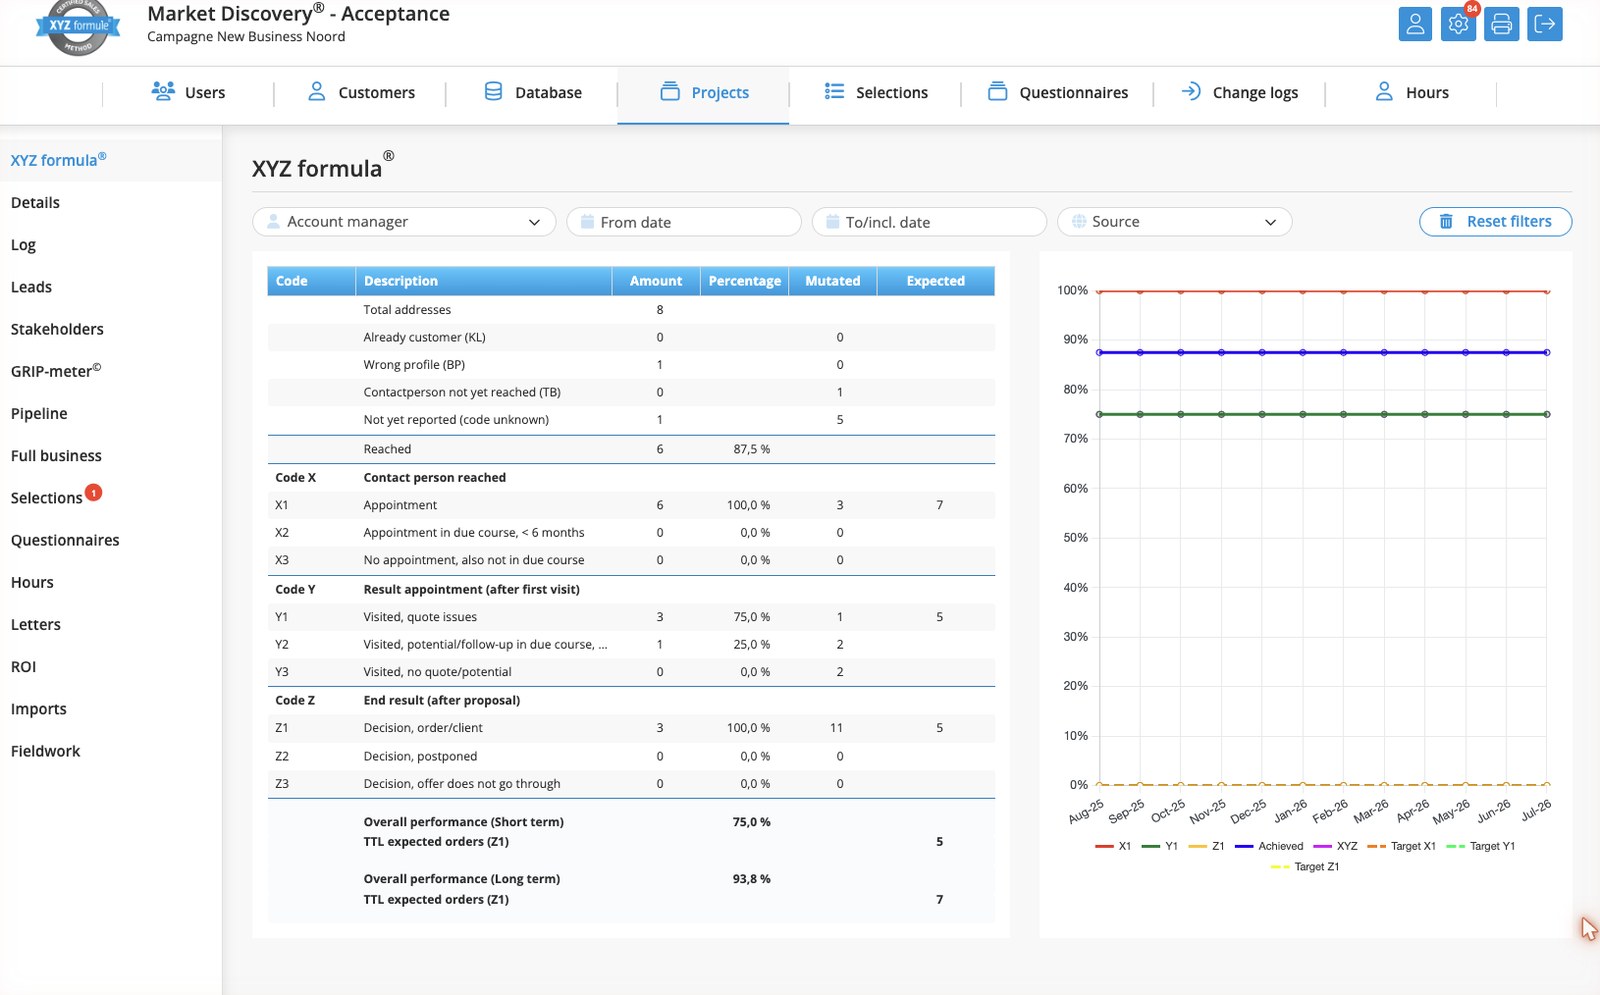Toggle Target Z1 in chart legend
This screenshot has width=1600, height=995.
(x=1305, y=867)
